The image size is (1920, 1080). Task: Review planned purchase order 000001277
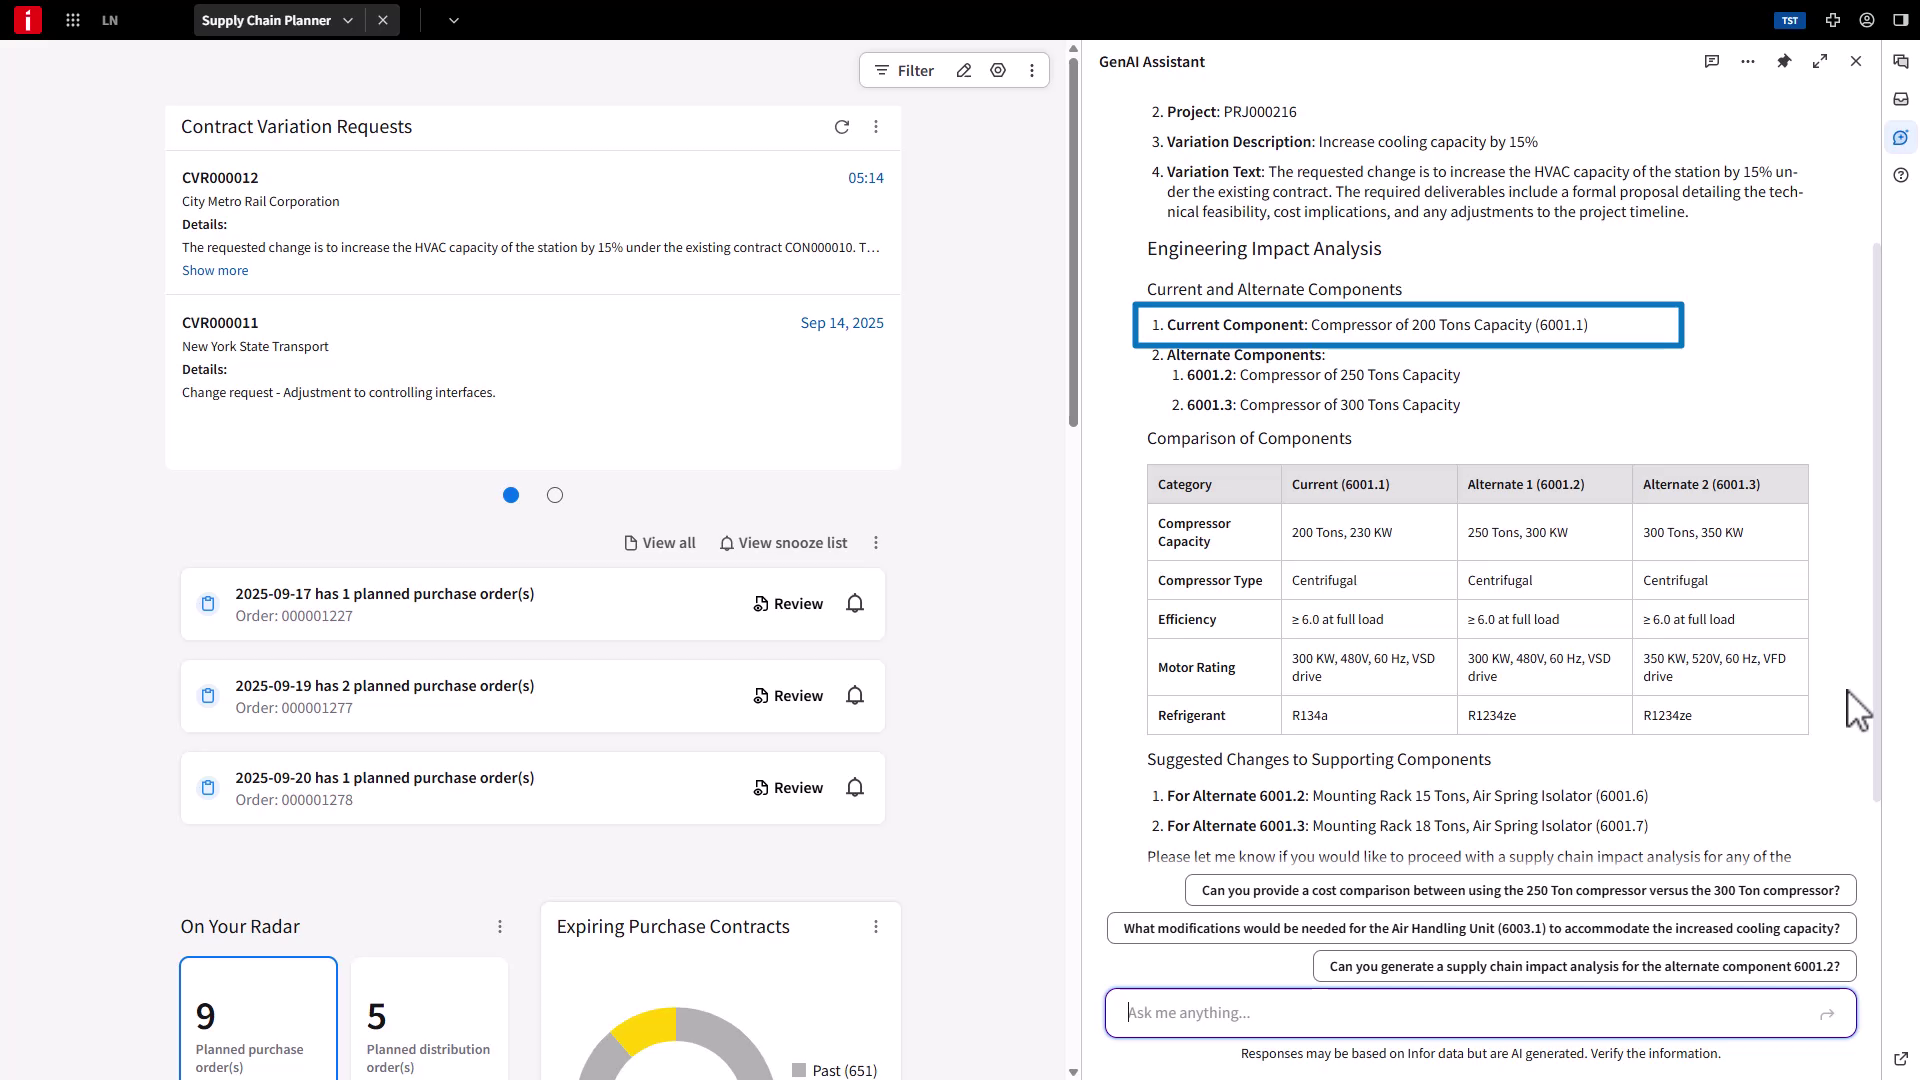(x=788, y=696)
